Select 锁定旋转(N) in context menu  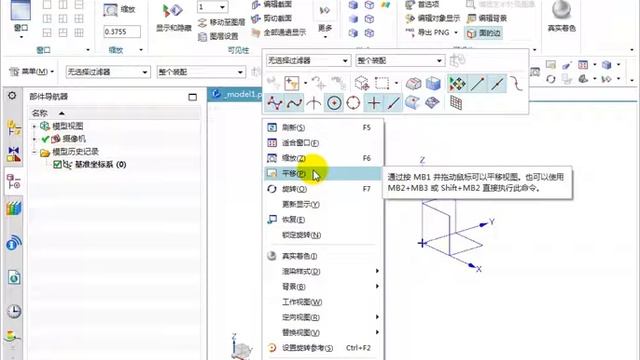(x=322, y=235)
